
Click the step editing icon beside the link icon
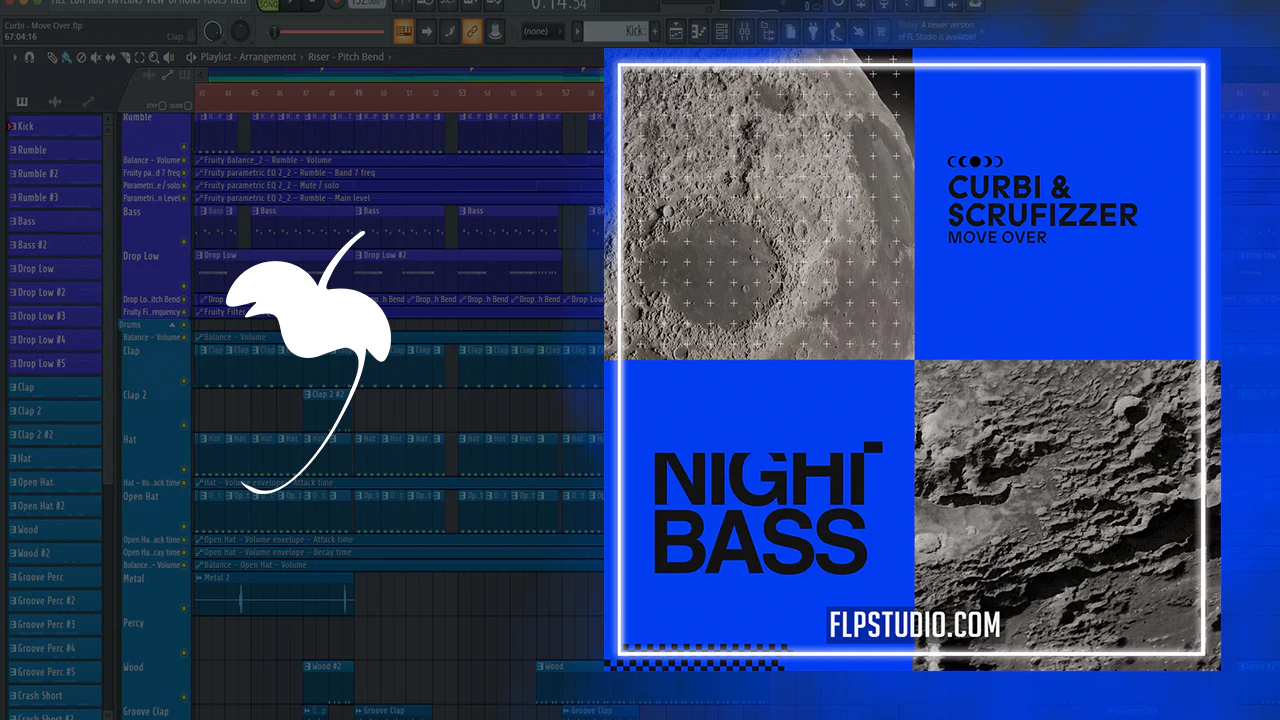pyautogui.click(x=449, y=31)
